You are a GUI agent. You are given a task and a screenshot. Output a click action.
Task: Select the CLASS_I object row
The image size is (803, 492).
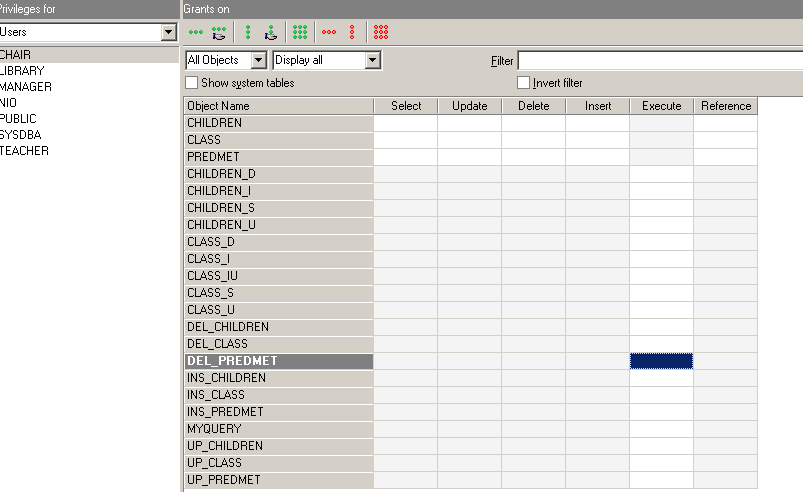click(x=279, y=259)
